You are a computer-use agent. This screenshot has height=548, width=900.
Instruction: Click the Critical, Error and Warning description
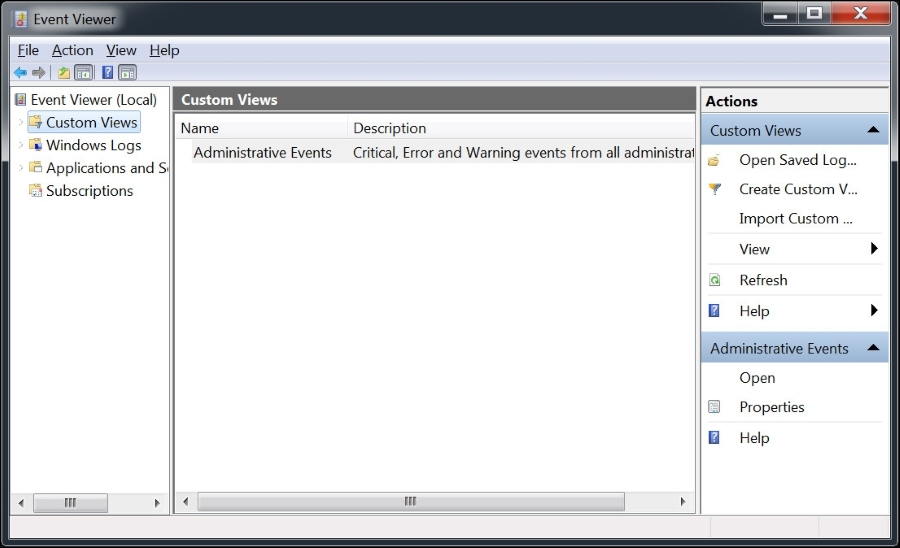tap(523, 153)
